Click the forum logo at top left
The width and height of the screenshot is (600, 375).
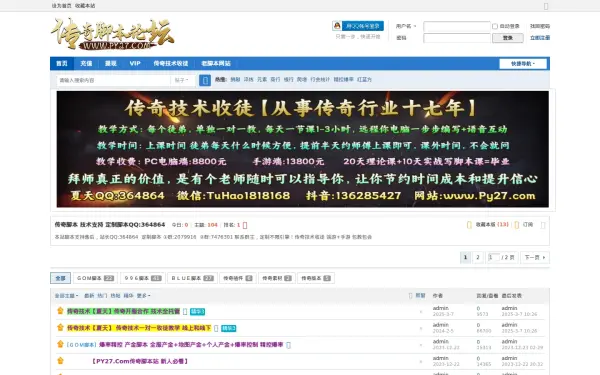[x=113, y=34]
